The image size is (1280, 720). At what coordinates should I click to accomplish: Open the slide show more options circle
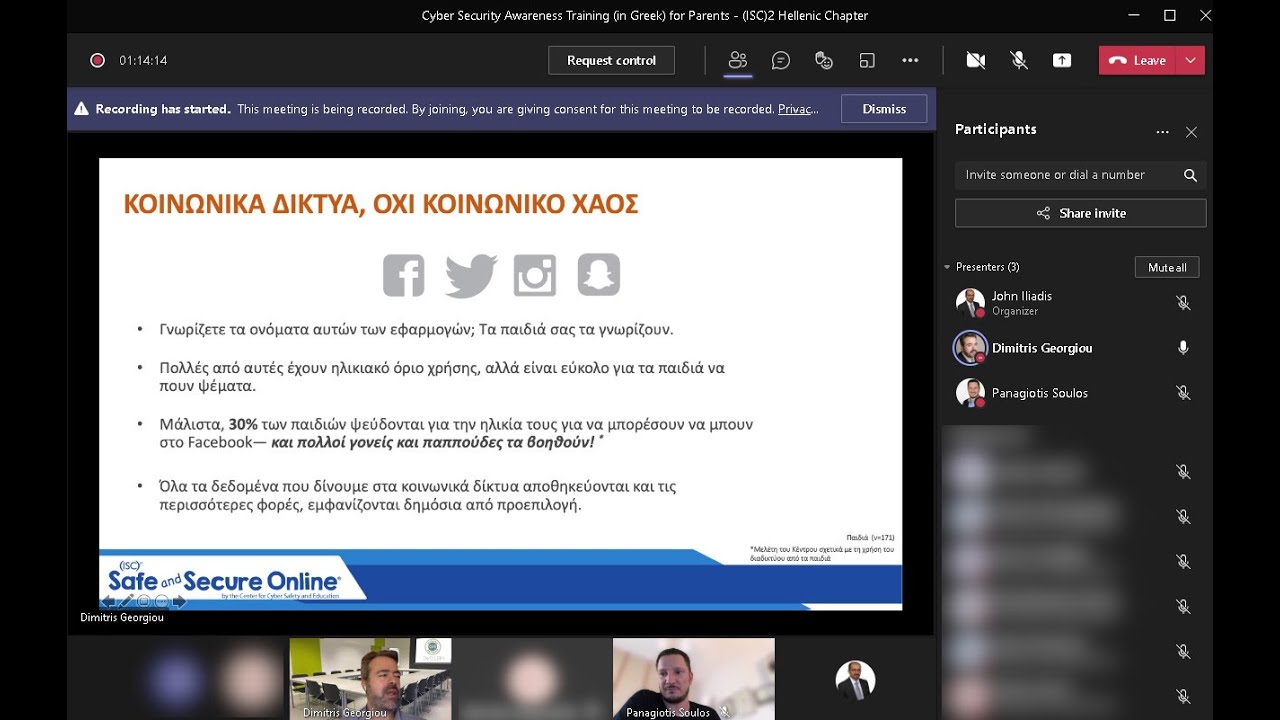tap(161, 601)
